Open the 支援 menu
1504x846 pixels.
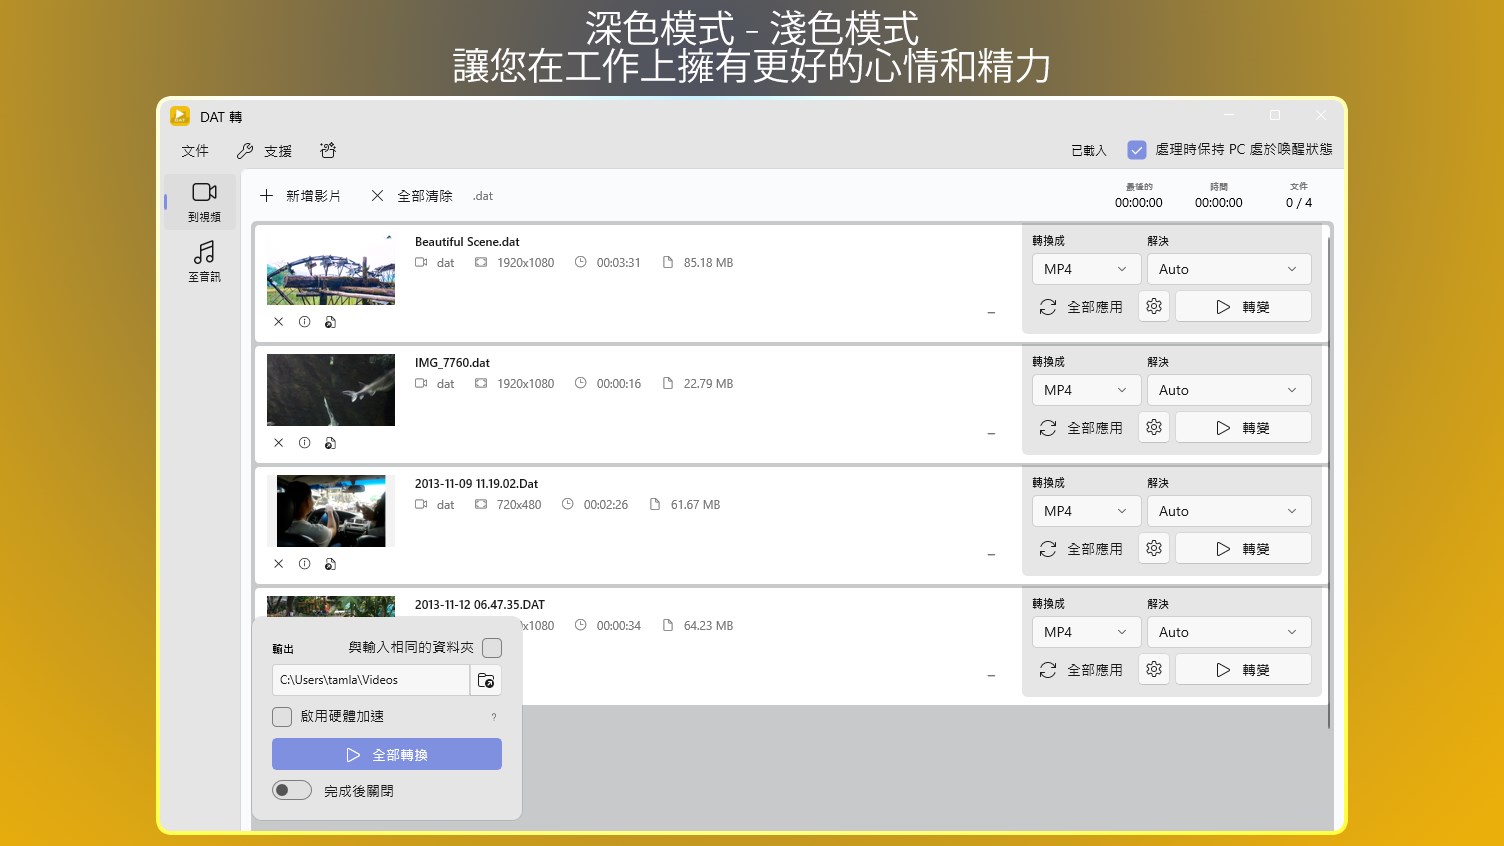point(265,151)
